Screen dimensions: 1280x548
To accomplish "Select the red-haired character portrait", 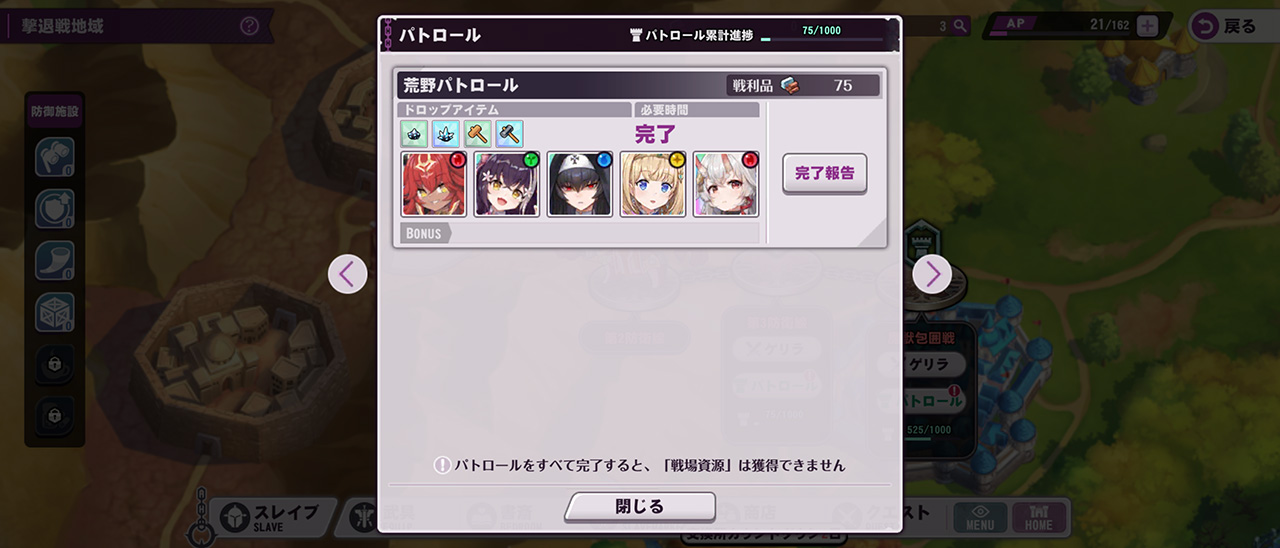I will [x=434, y=184].
